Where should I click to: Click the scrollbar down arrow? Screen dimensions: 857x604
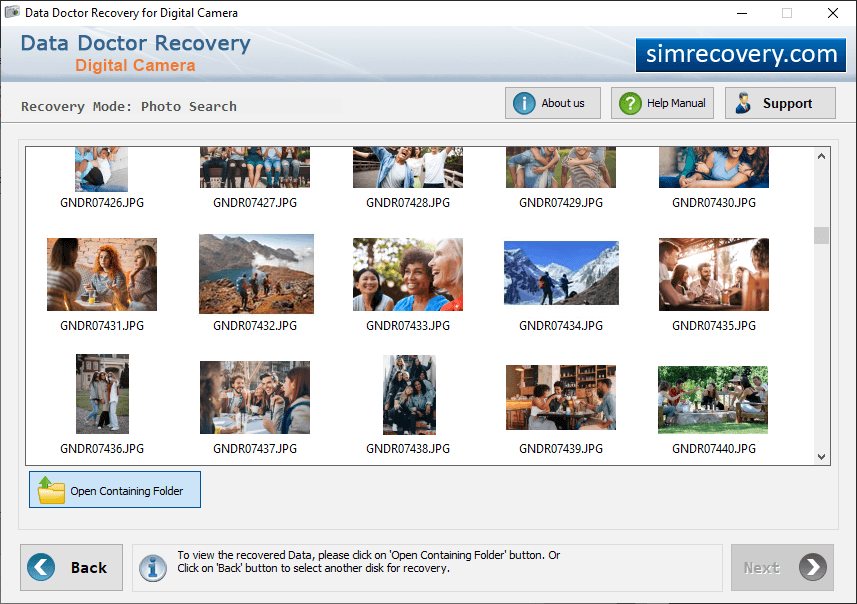tap(821, 456)
